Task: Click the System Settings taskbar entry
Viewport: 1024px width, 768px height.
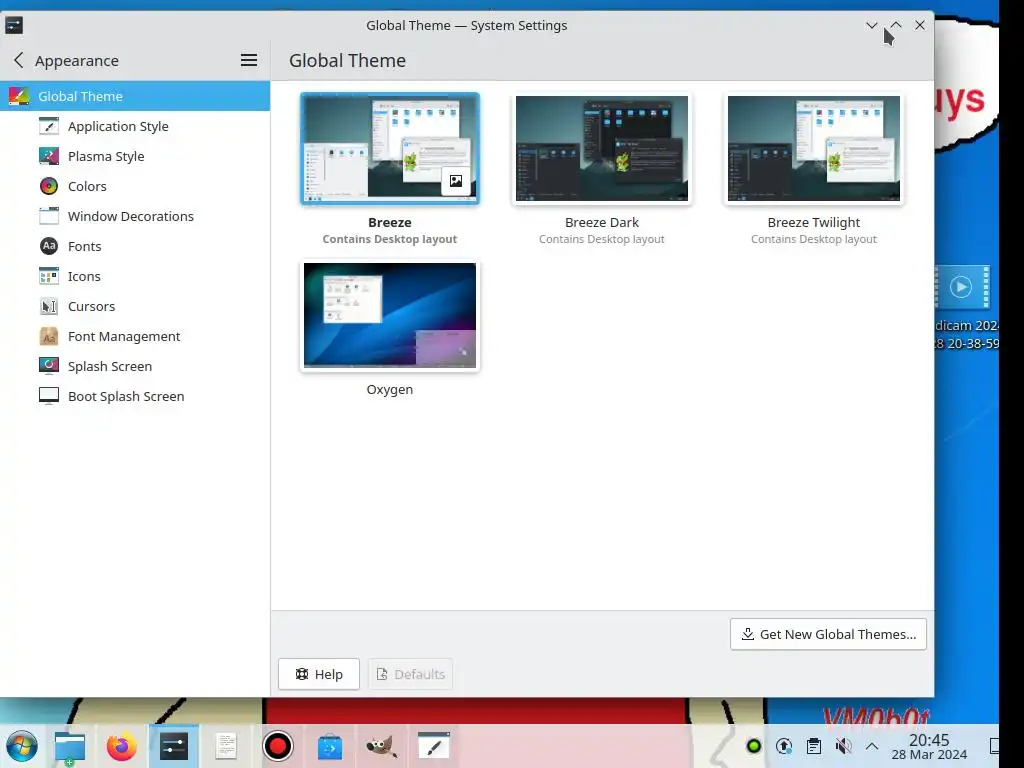Action: pyautogui.click(x=174, y=746)
